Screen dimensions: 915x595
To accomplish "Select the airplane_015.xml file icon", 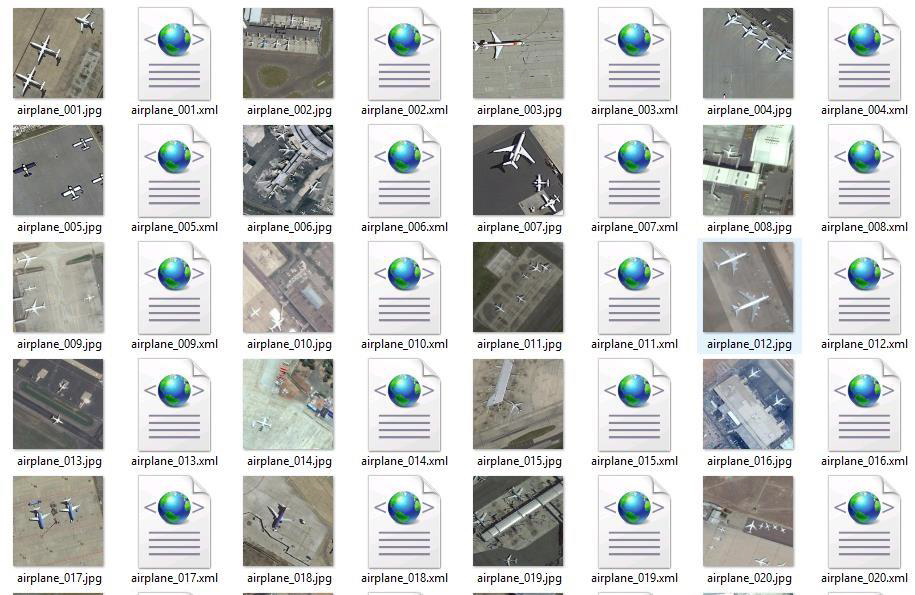I will pyautogui.click(x=634, y=405).
